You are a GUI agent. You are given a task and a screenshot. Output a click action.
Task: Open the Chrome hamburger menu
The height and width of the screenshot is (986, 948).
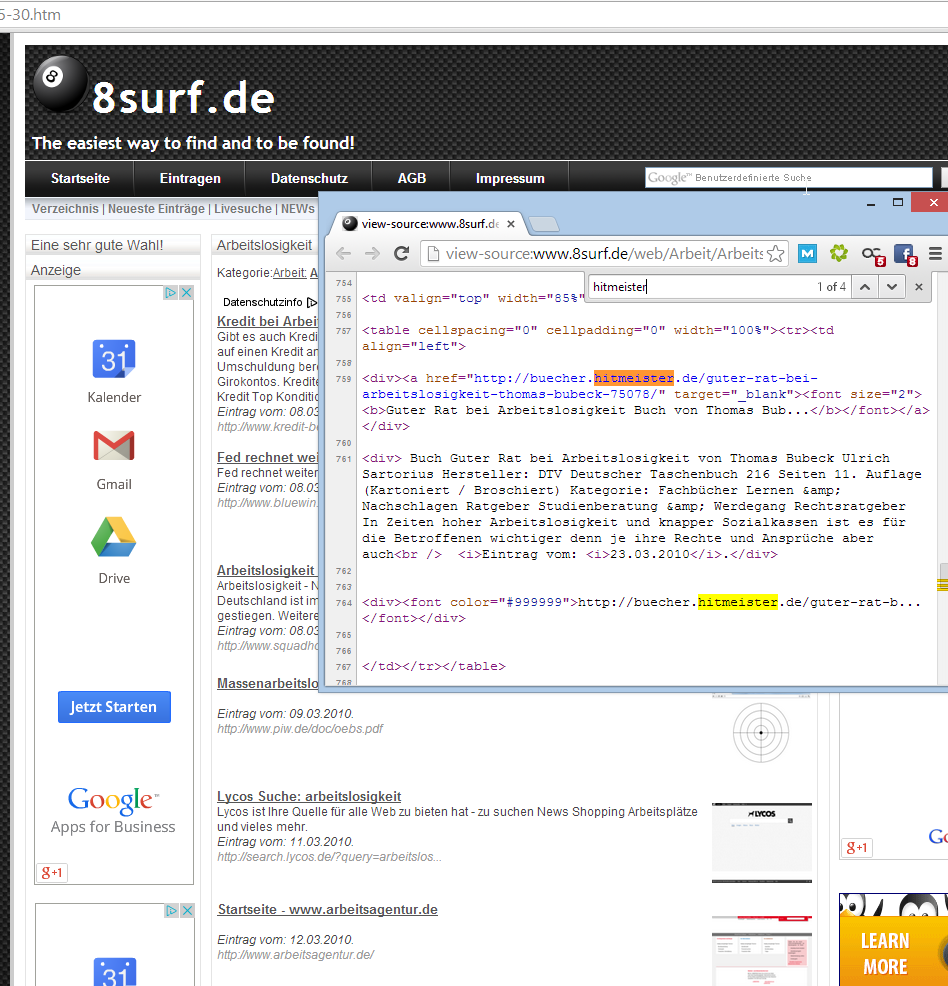(935, 253)
